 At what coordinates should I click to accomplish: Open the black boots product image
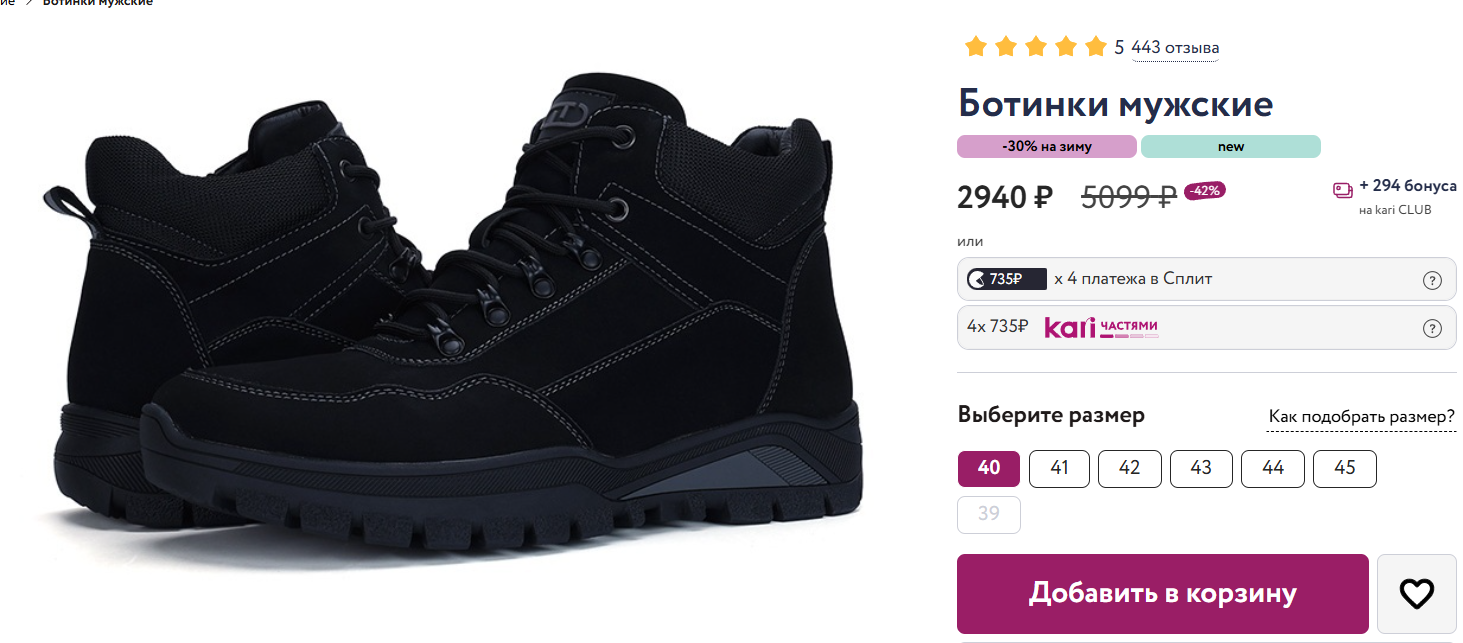(450, 320)
